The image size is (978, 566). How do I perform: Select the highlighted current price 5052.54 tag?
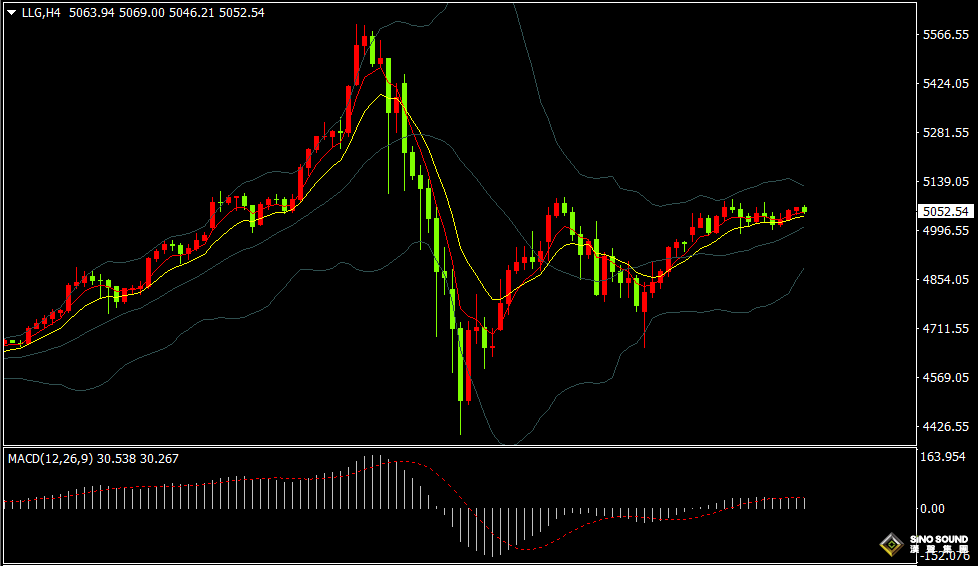(x=945, y=212)
